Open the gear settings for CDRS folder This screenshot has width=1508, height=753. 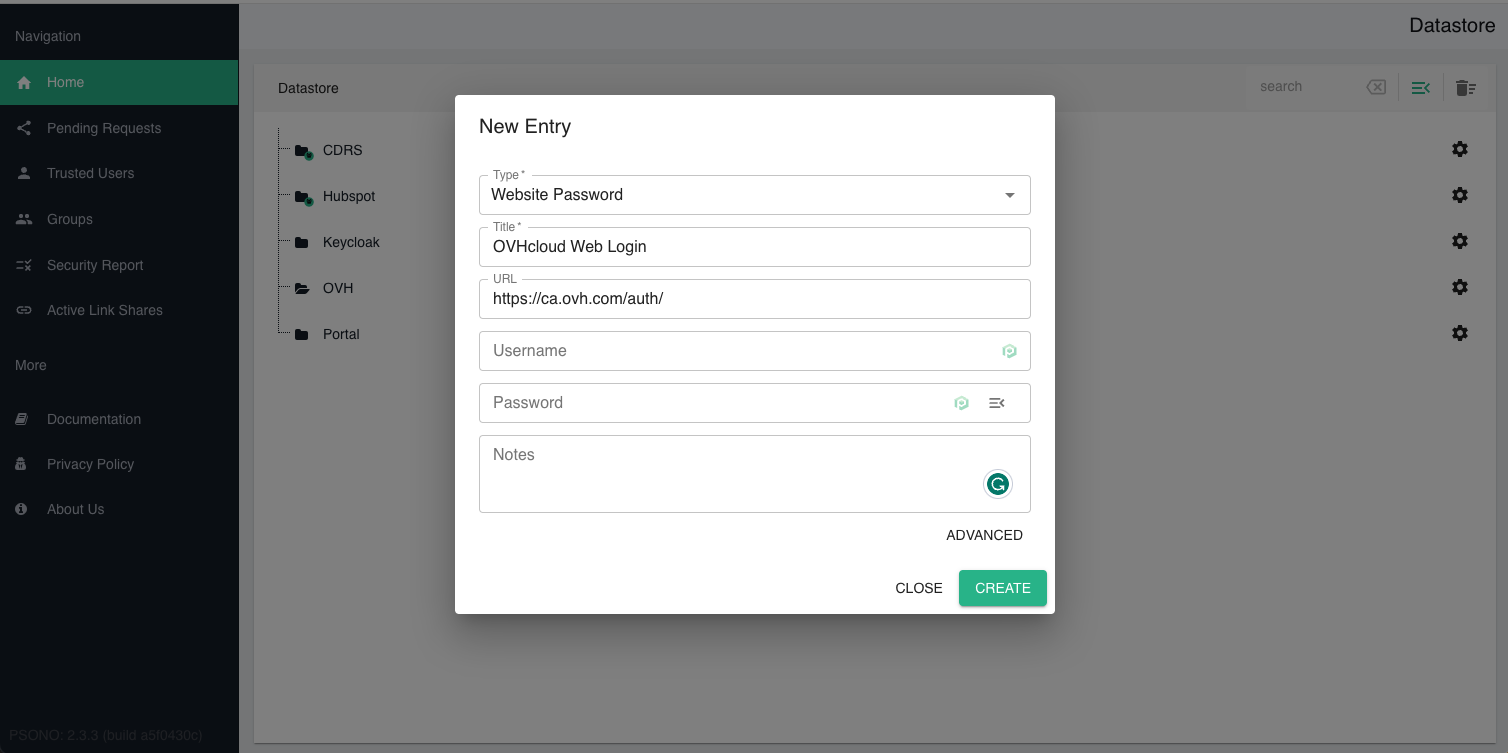(1460, 149)
